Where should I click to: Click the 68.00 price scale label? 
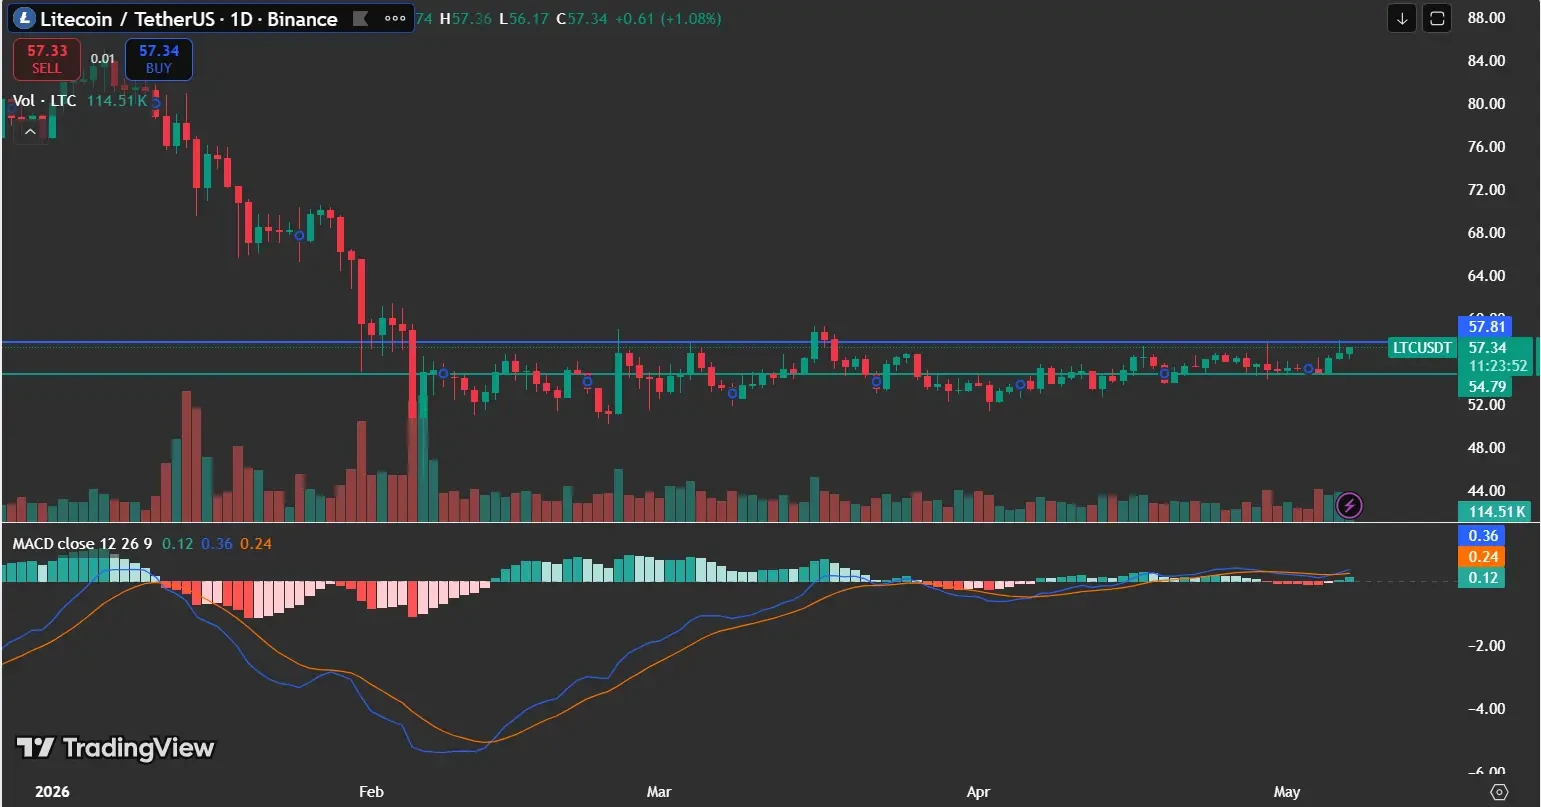(1486, 233)
